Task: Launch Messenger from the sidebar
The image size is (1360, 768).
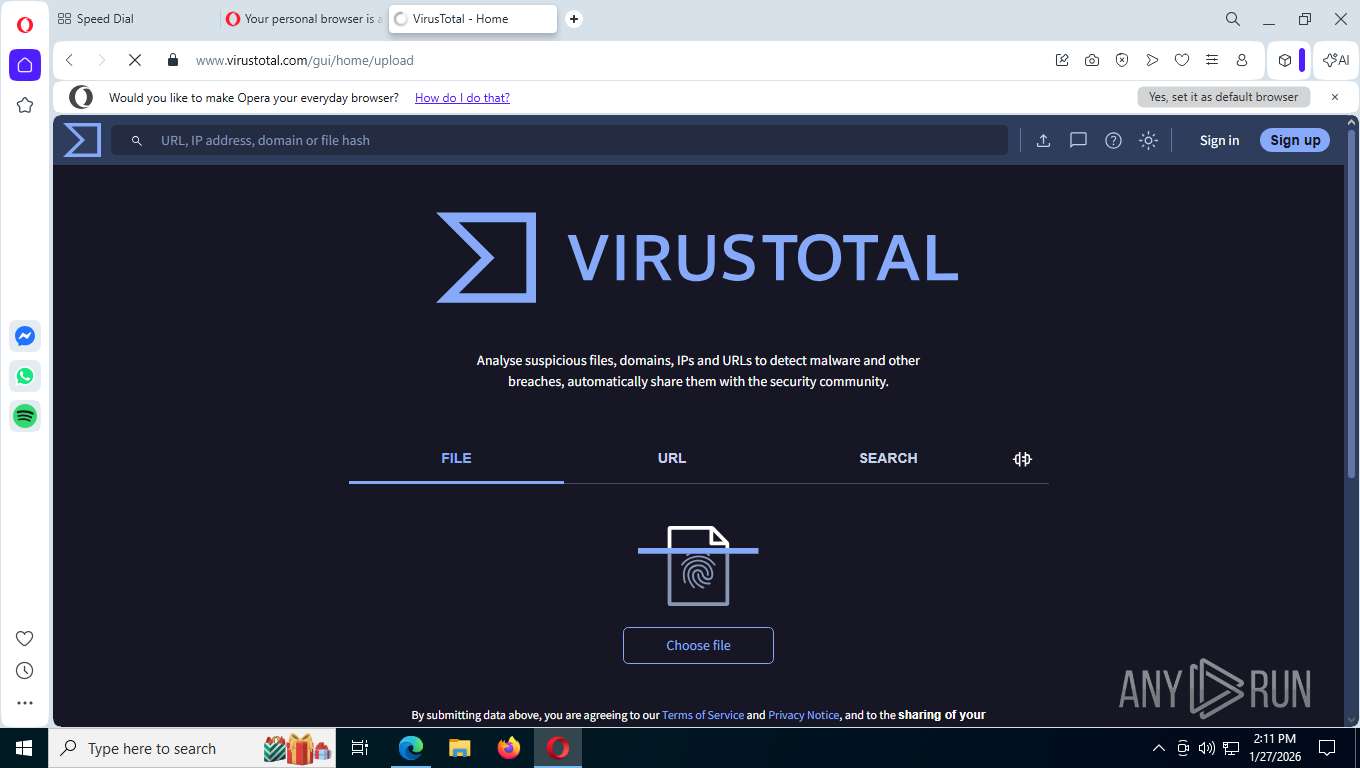Action: click(25, 336)
